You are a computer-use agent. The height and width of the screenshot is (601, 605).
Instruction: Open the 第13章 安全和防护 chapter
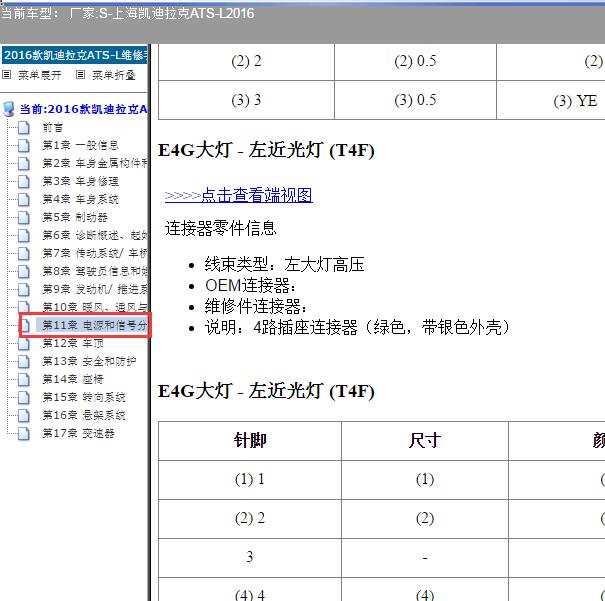89,361
